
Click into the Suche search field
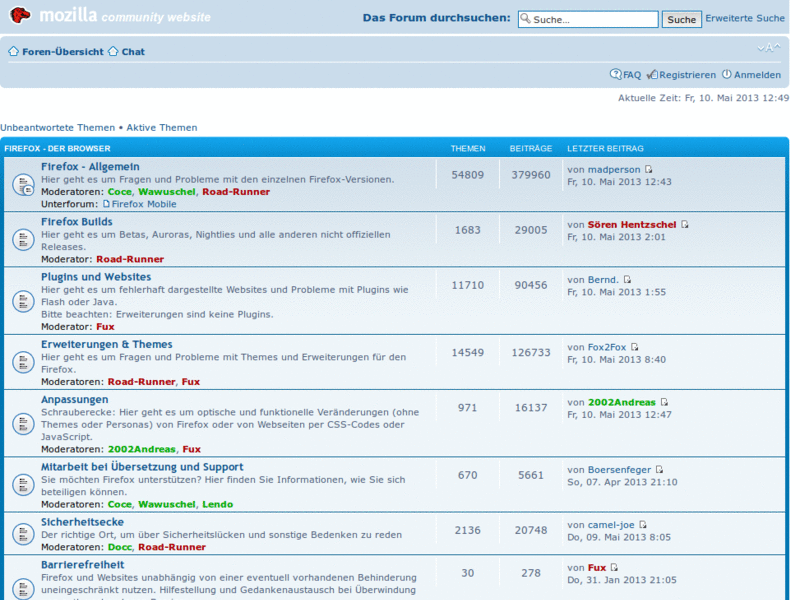[588, 19]
